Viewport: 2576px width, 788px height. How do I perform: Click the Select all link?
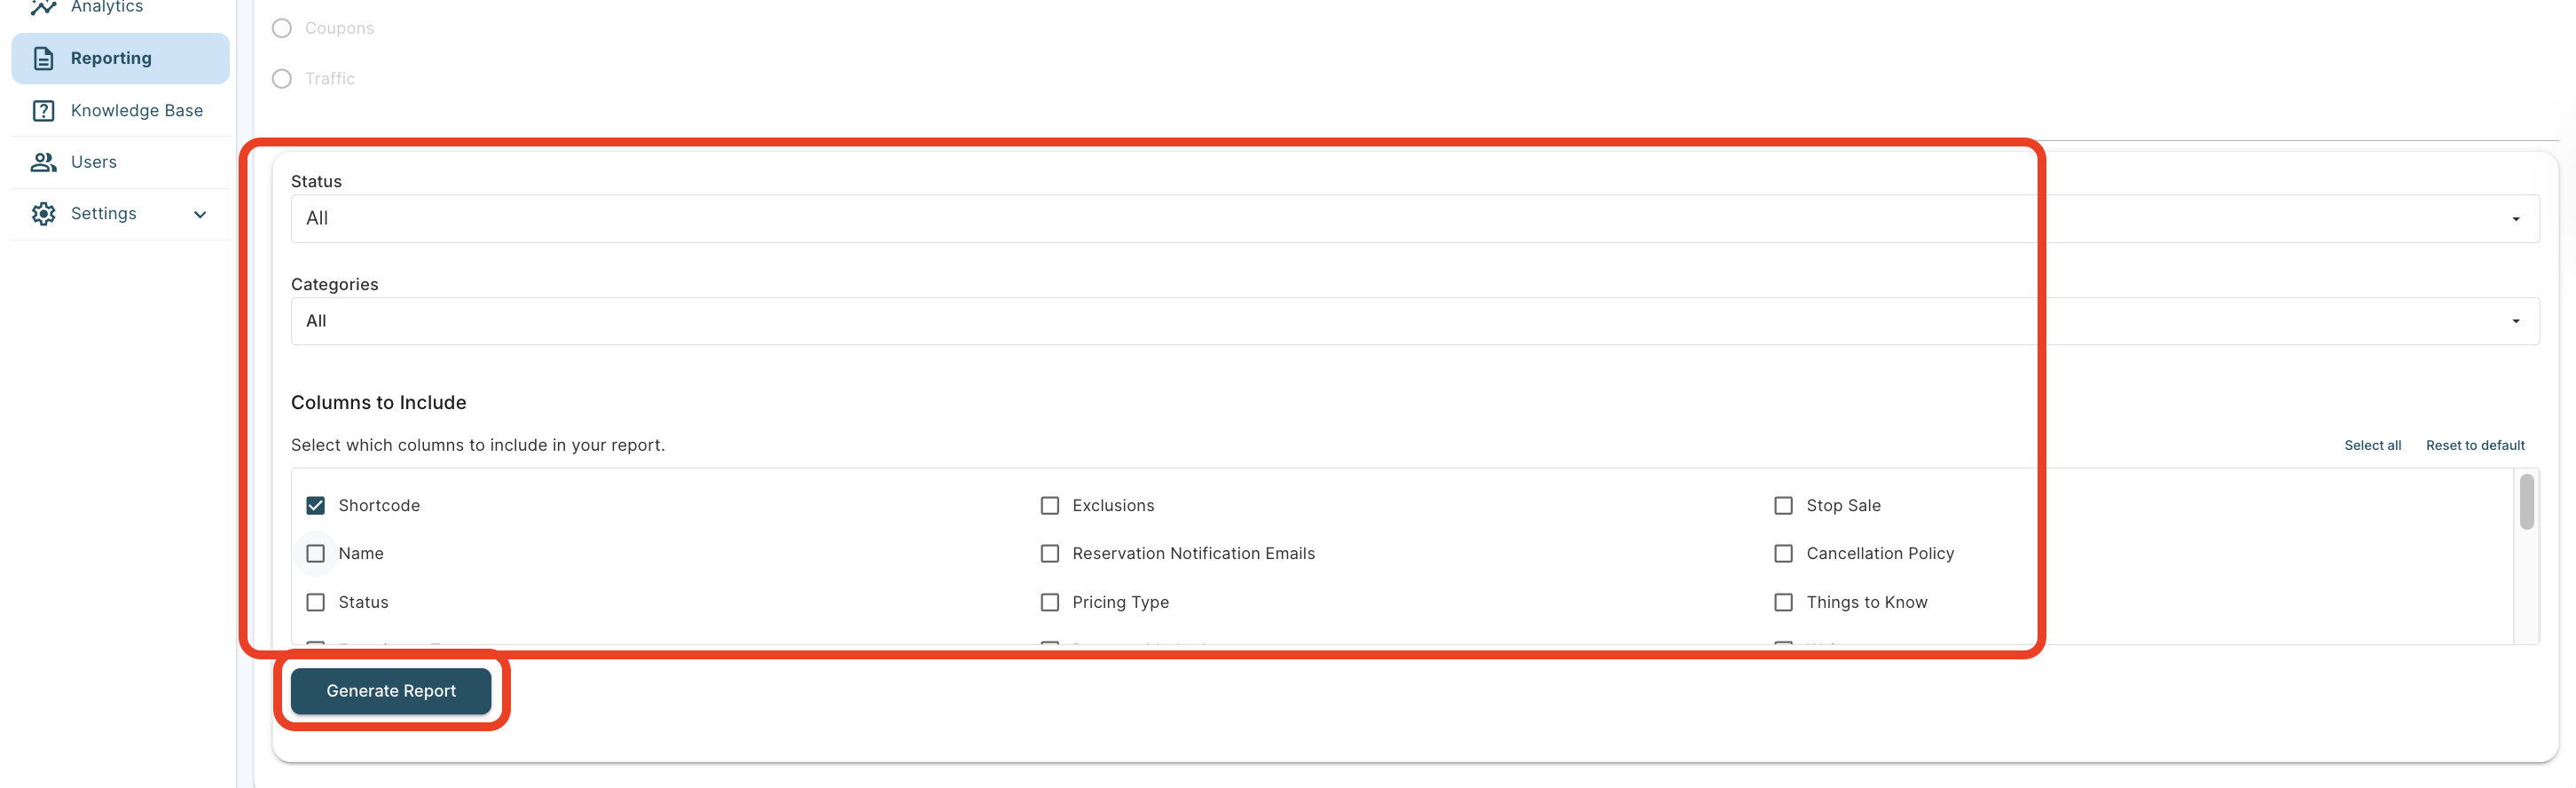click(2372, 446)
